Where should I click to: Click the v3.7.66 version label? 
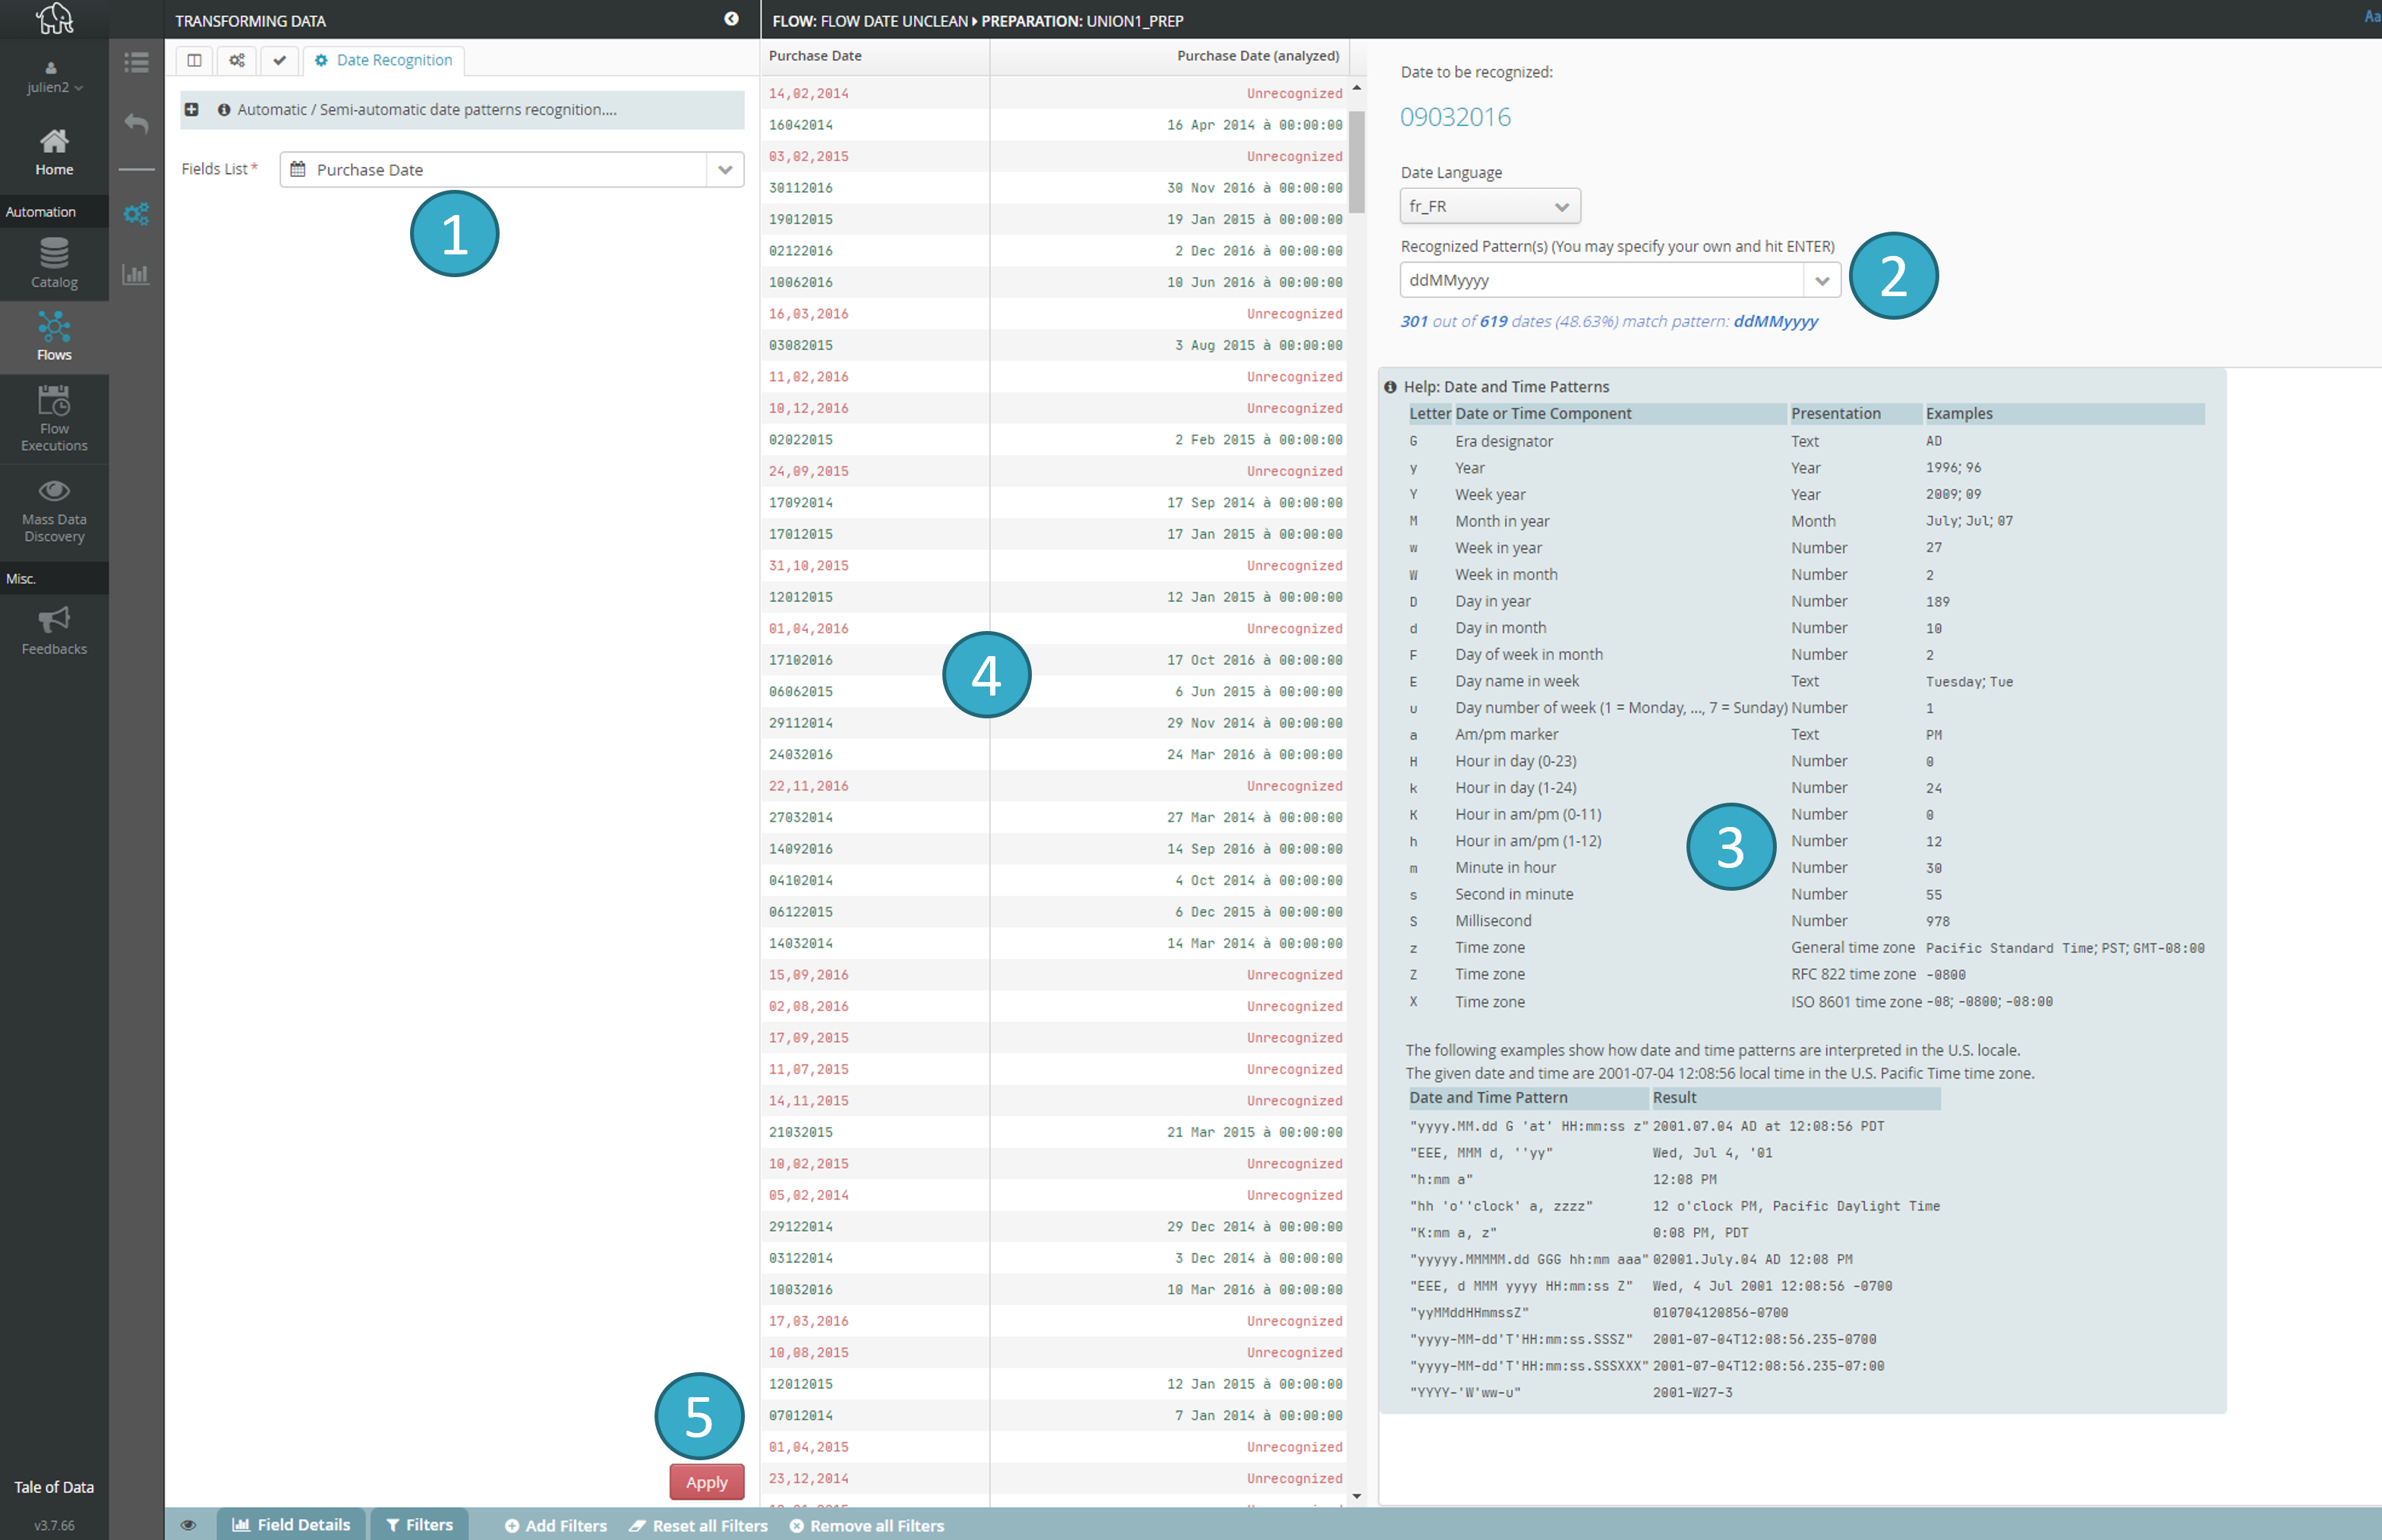click(x=54, y=1525)
